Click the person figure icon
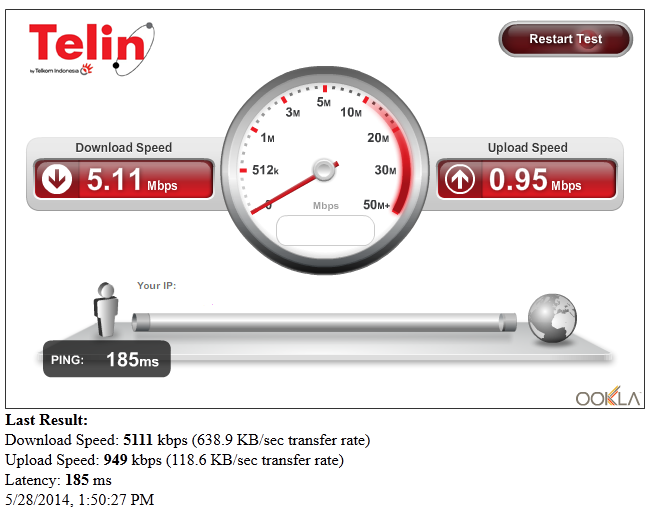The width and height of the screenshot is (666, 513). pyautogui.click(x=105, y=309)
